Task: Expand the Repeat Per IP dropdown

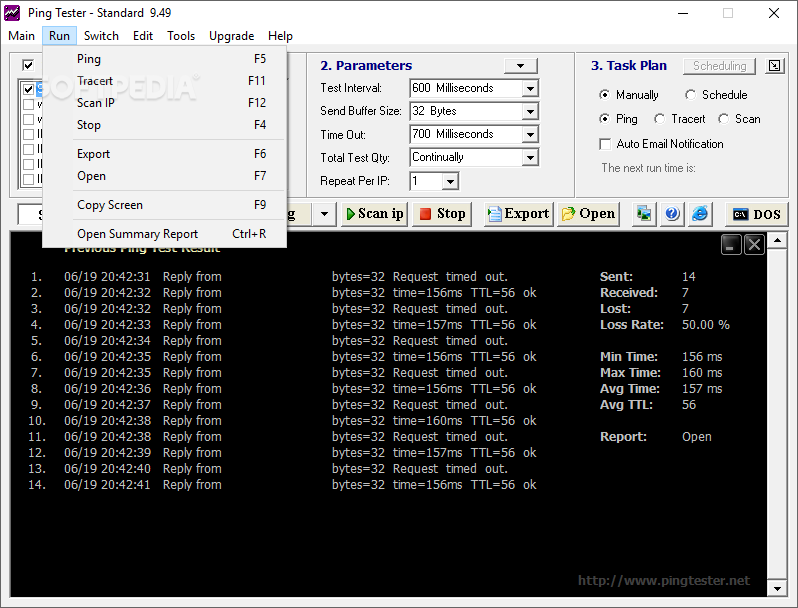Action: pyautogui.click(x=450, y=181)
